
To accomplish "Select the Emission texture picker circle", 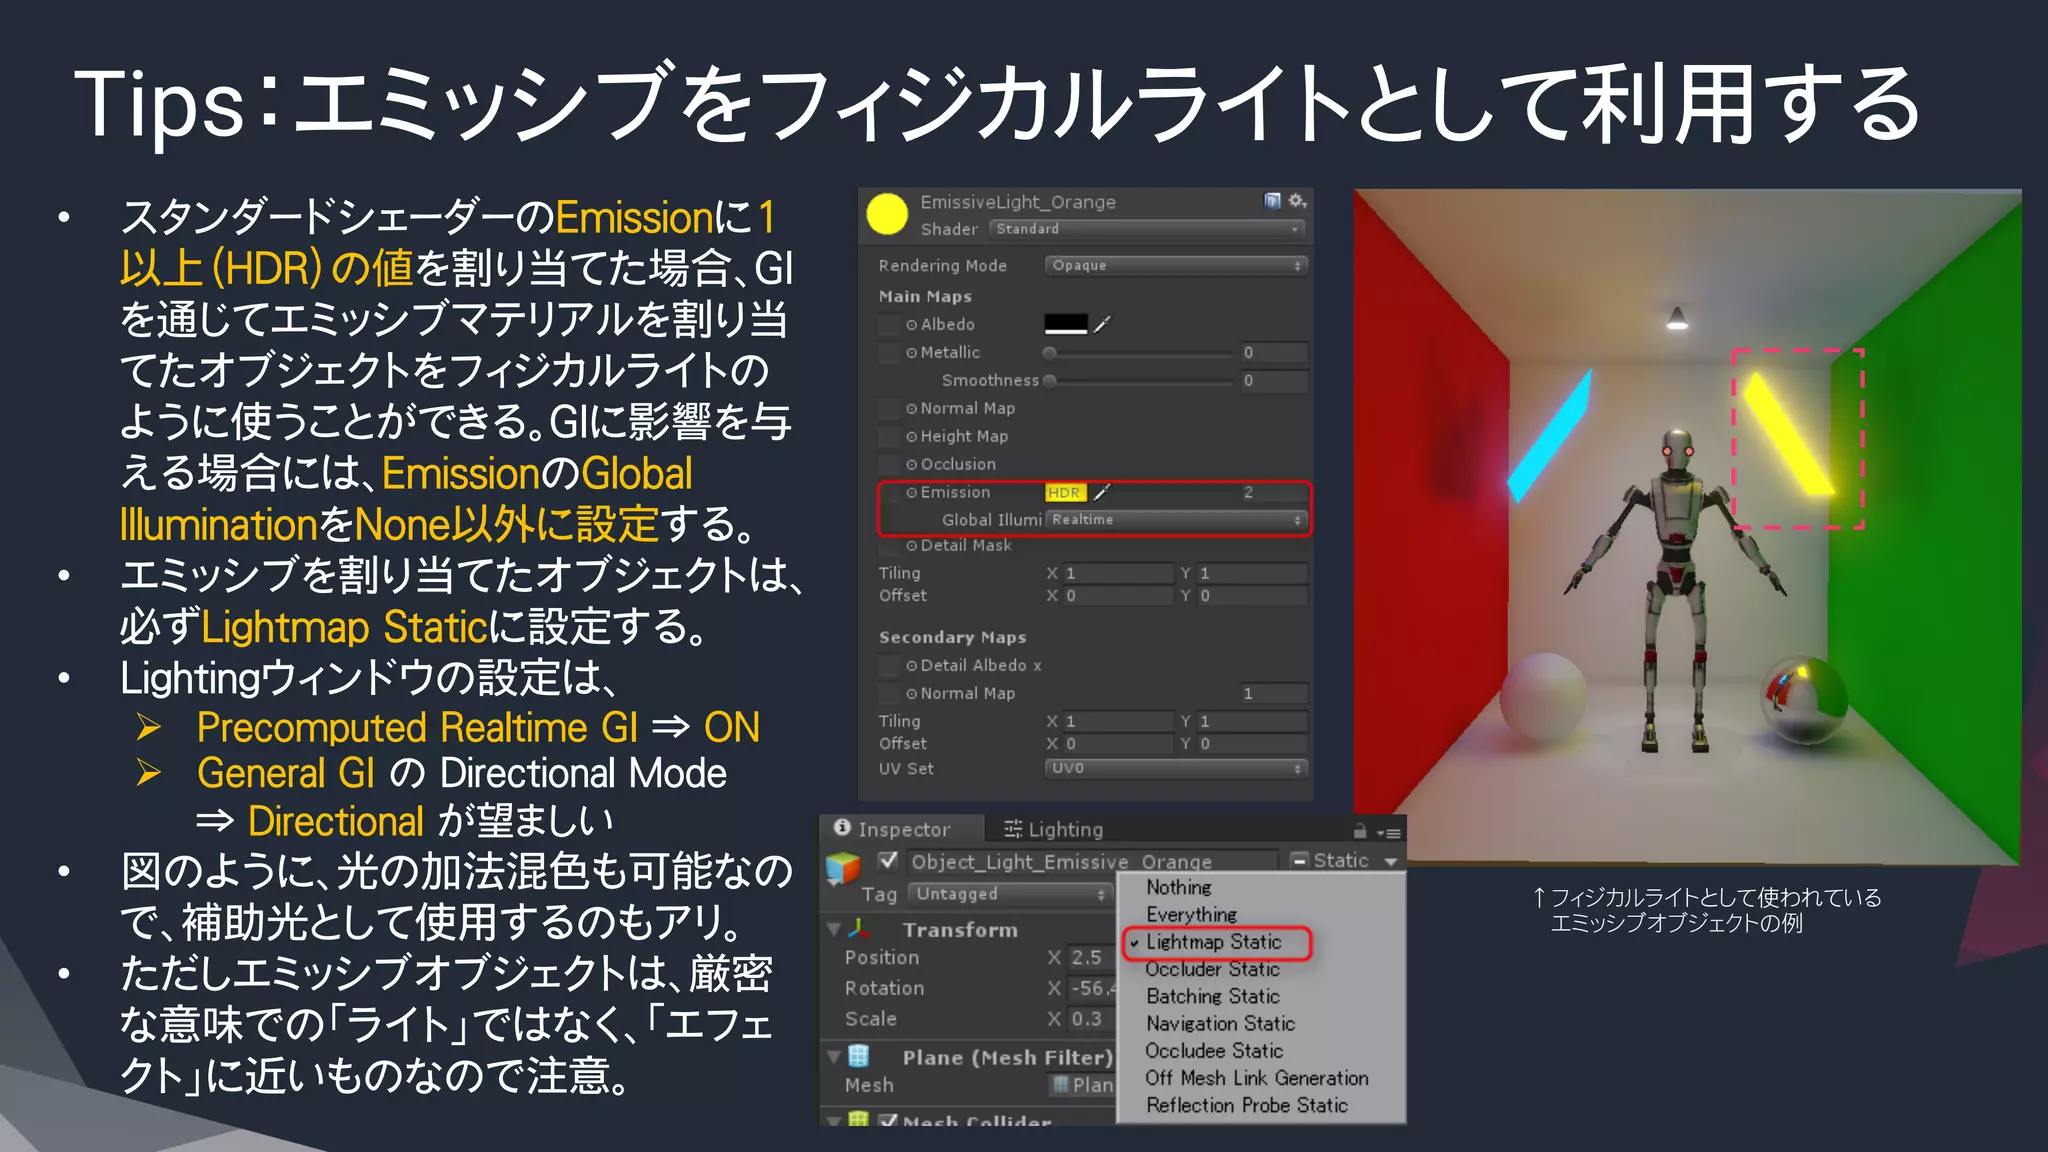I will (911, 493).
